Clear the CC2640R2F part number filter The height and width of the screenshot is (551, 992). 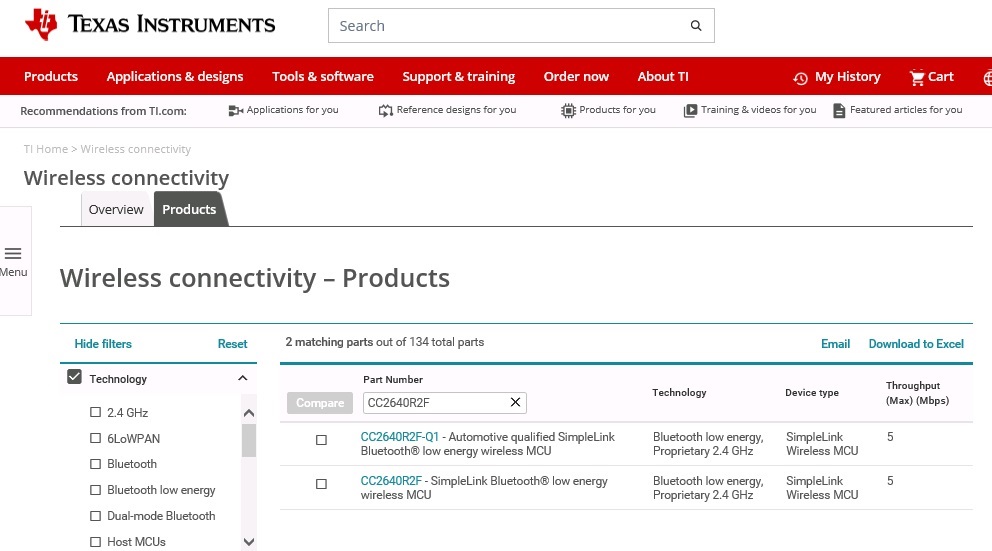pos(515,402)
